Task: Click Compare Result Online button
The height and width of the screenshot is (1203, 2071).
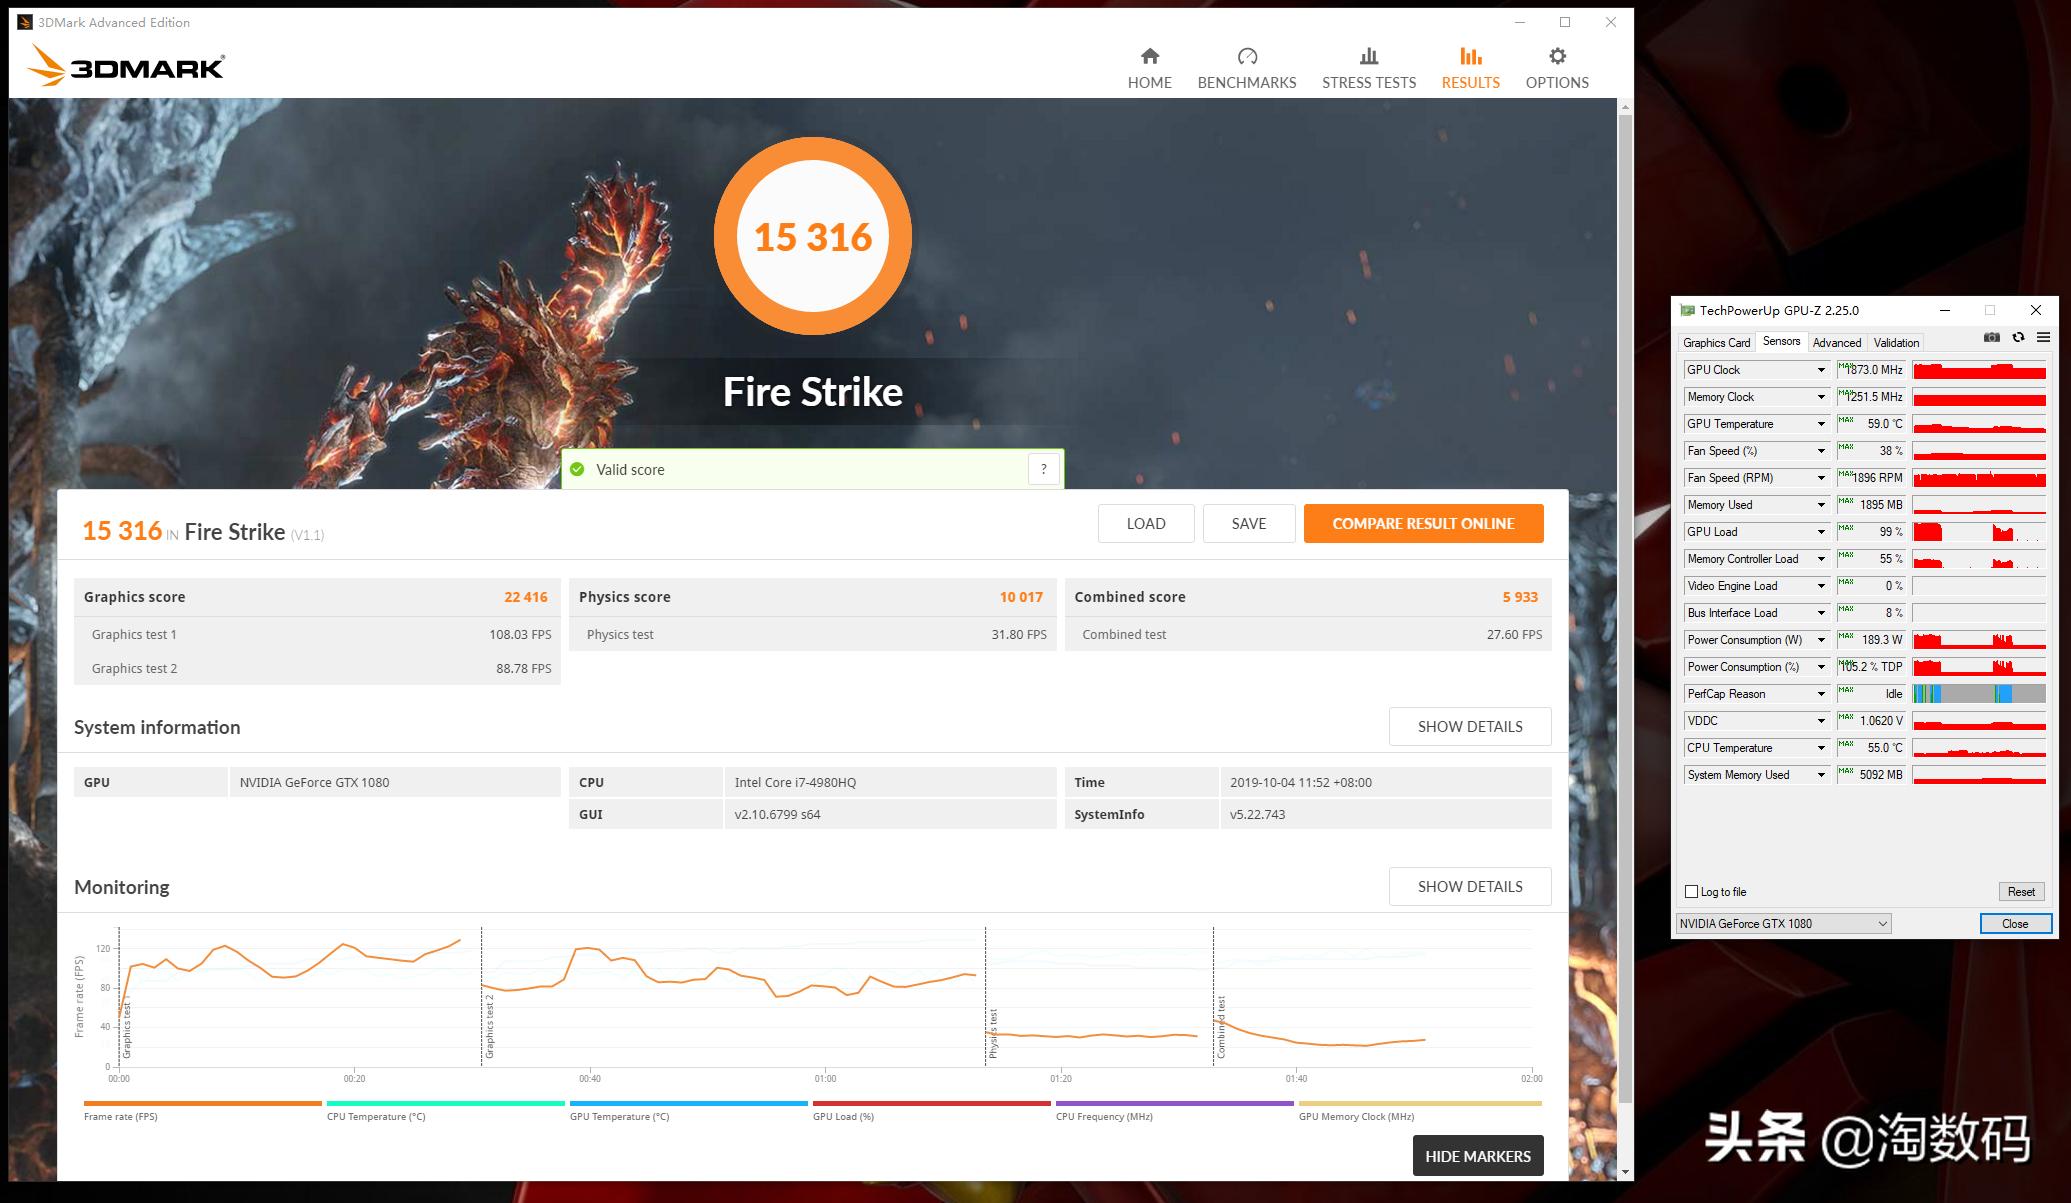Action: (1422, 524)
